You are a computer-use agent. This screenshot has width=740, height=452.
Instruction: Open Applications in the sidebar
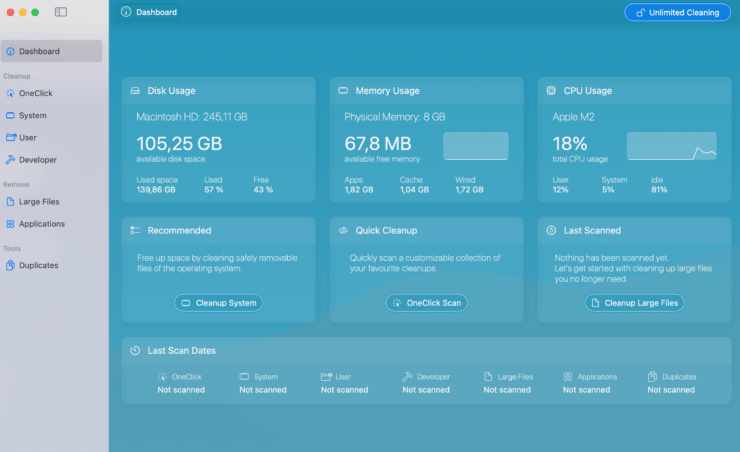(42, 223)
